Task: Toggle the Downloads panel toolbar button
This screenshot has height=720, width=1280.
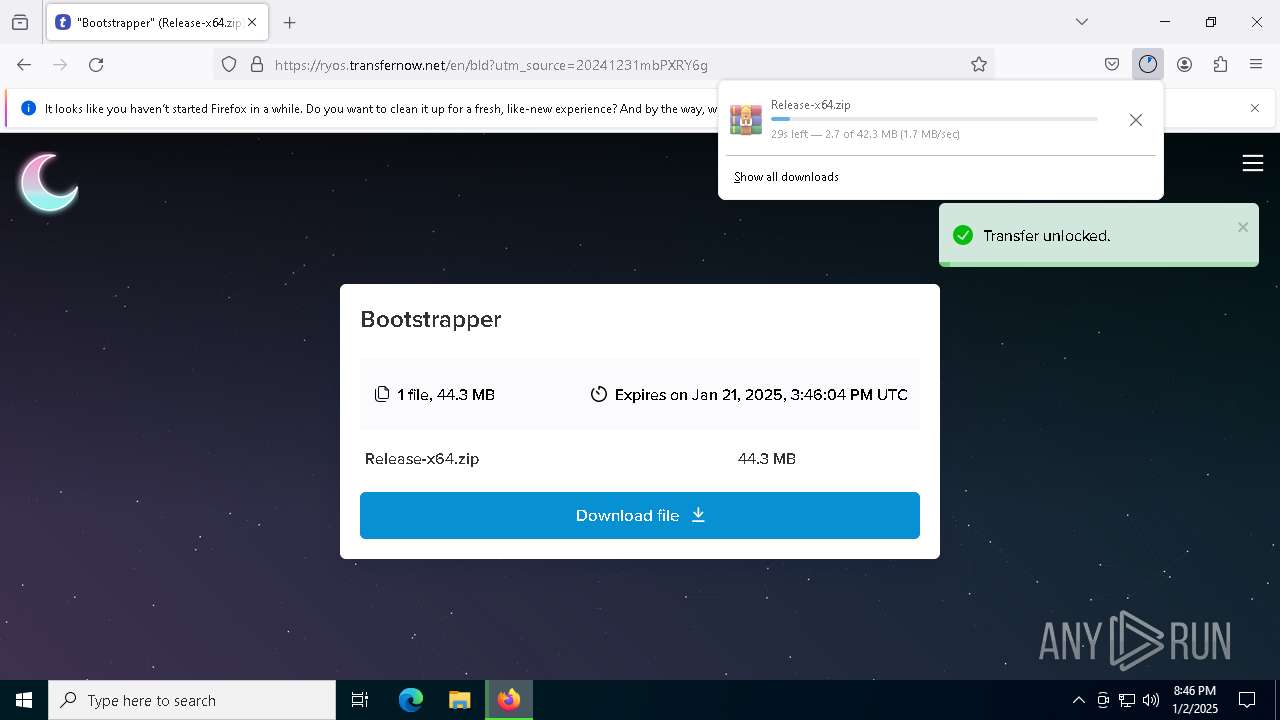Action: [x=1148, y=64]
